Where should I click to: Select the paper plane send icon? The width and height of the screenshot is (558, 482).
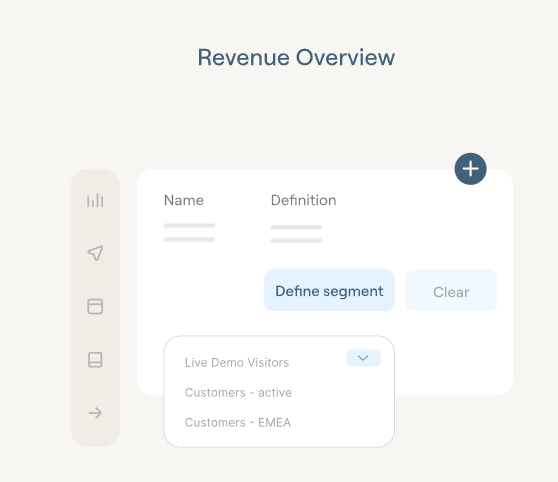(95, 253)
